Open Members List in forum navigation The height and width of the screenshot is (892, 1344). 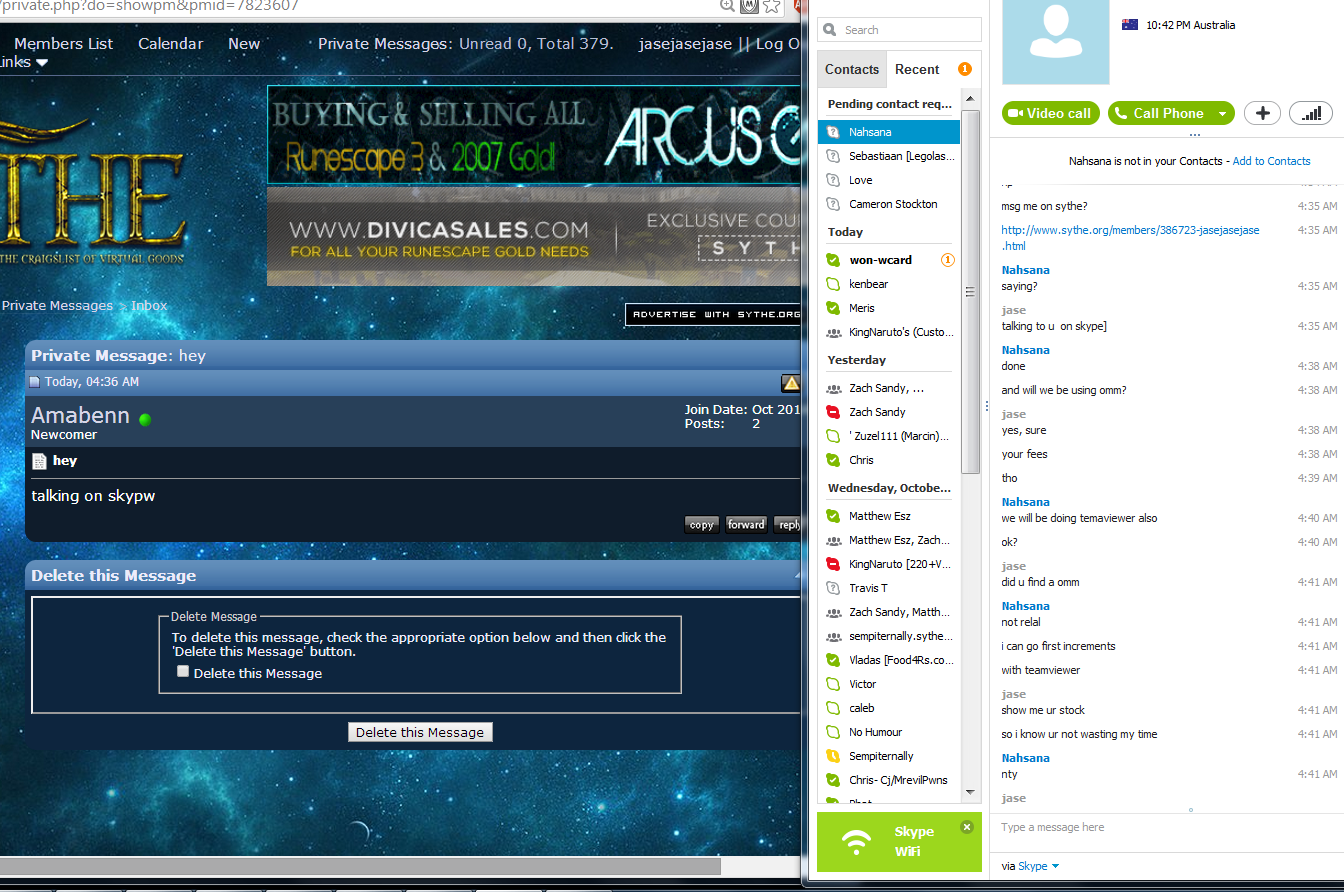pyautogui.click(x=63, y=44)
